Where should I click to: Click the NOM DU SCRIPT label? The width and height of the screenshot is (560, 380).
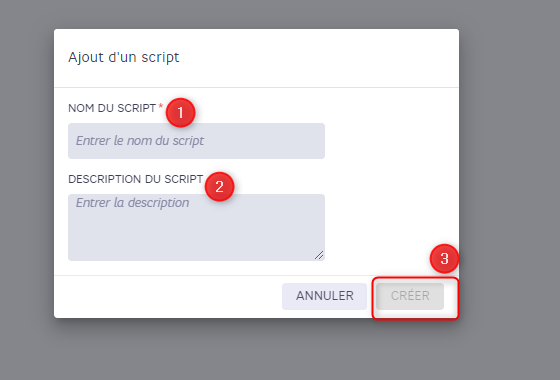pos(112,108)
